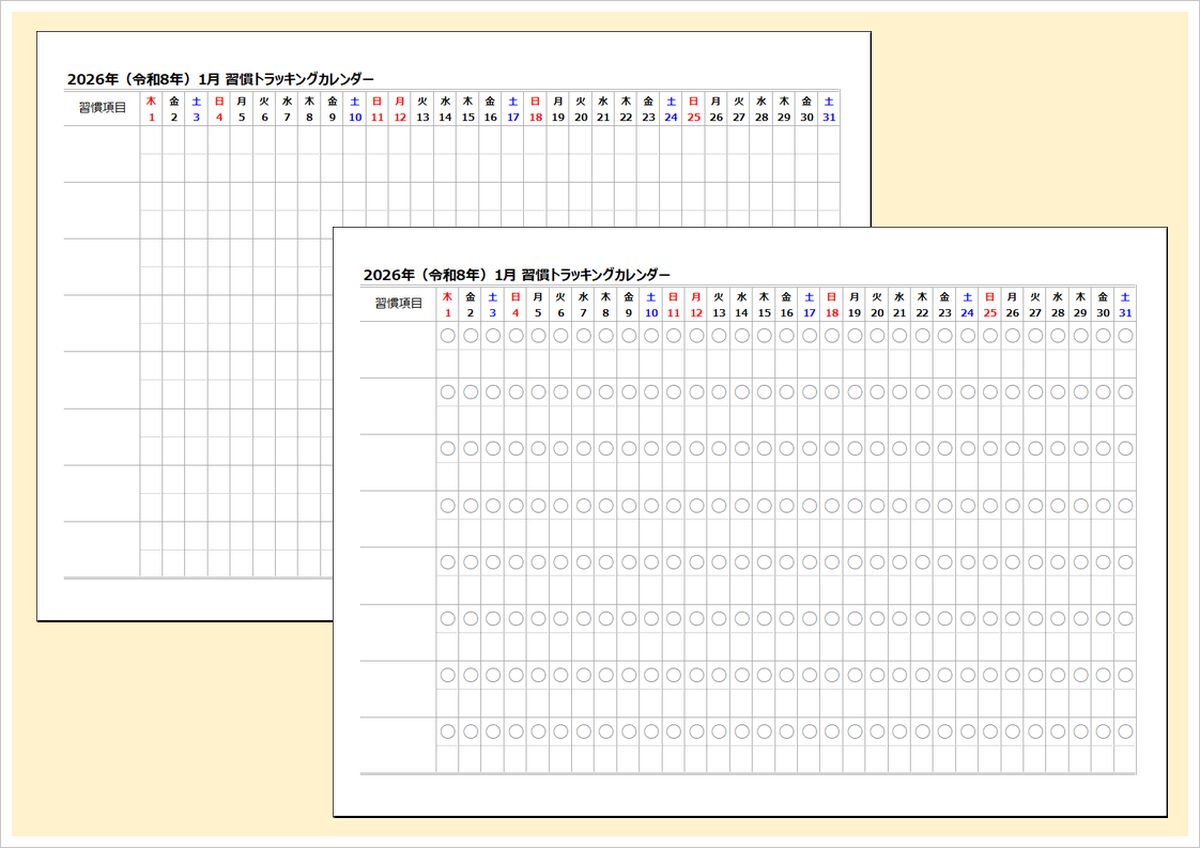Mark the circle under January 10 second row
This screenshot has width=1200, height=848.
pos(650,391)
